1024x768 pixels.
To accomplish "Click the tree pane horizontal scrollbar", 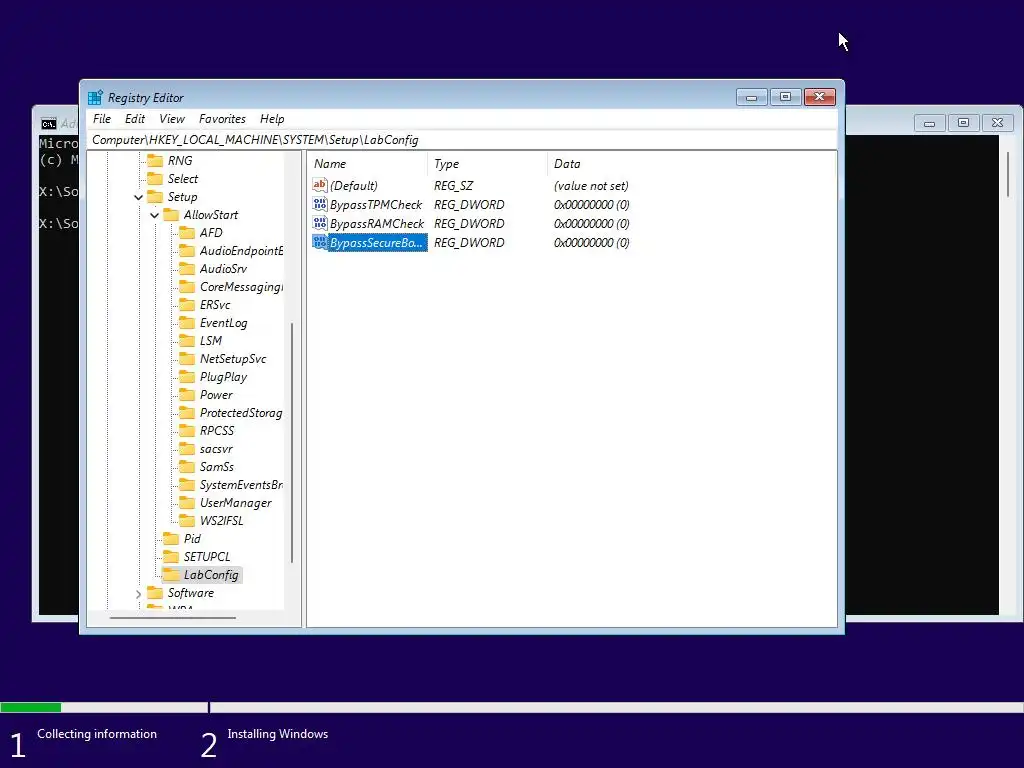I will (172, 617).
